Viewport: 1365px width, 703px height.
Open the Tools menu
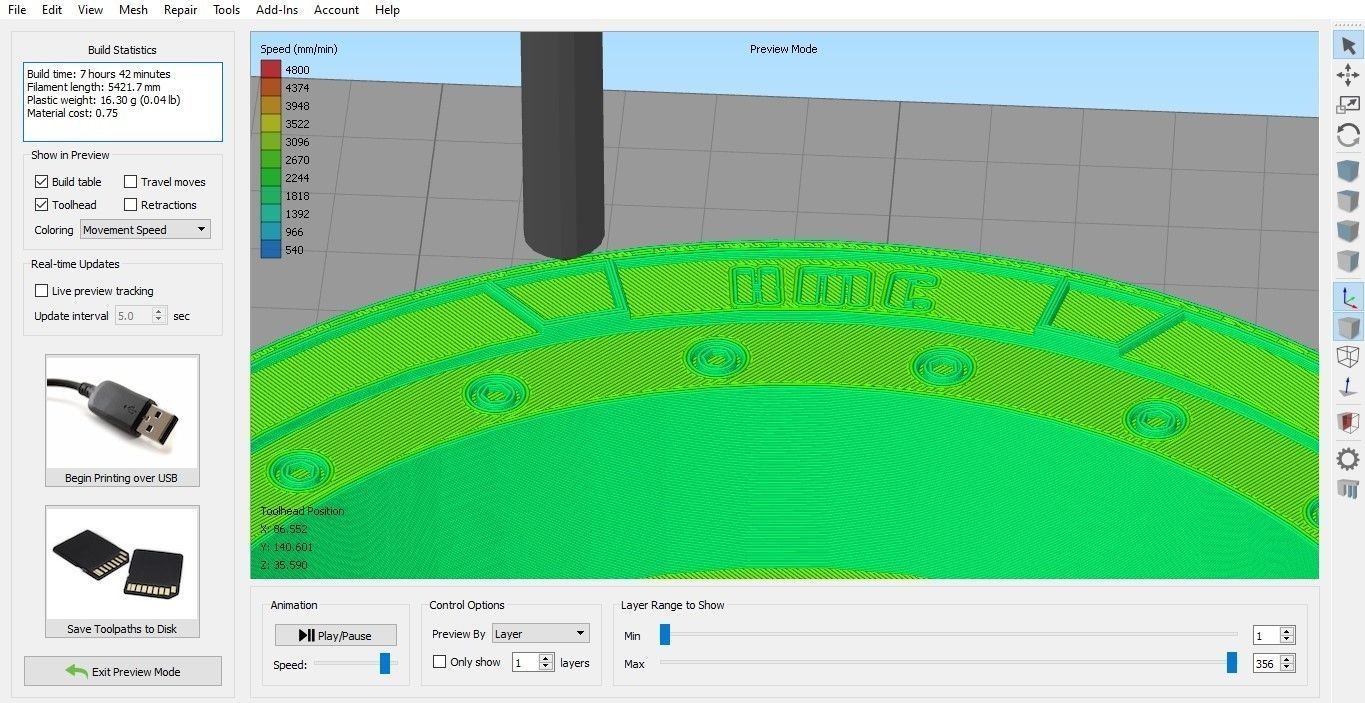pos(227,10)
